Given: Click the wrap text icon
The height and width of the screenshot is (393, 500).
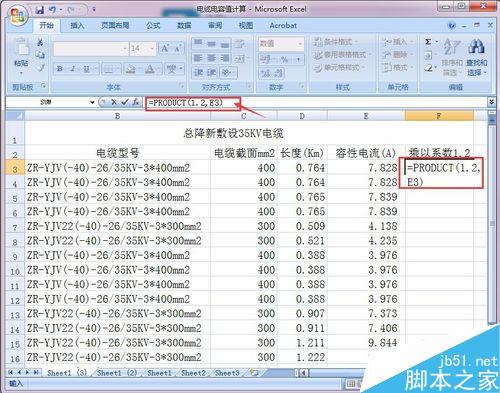Looking at the screenshot, I should pyautogui.click(x=239, y=44).
